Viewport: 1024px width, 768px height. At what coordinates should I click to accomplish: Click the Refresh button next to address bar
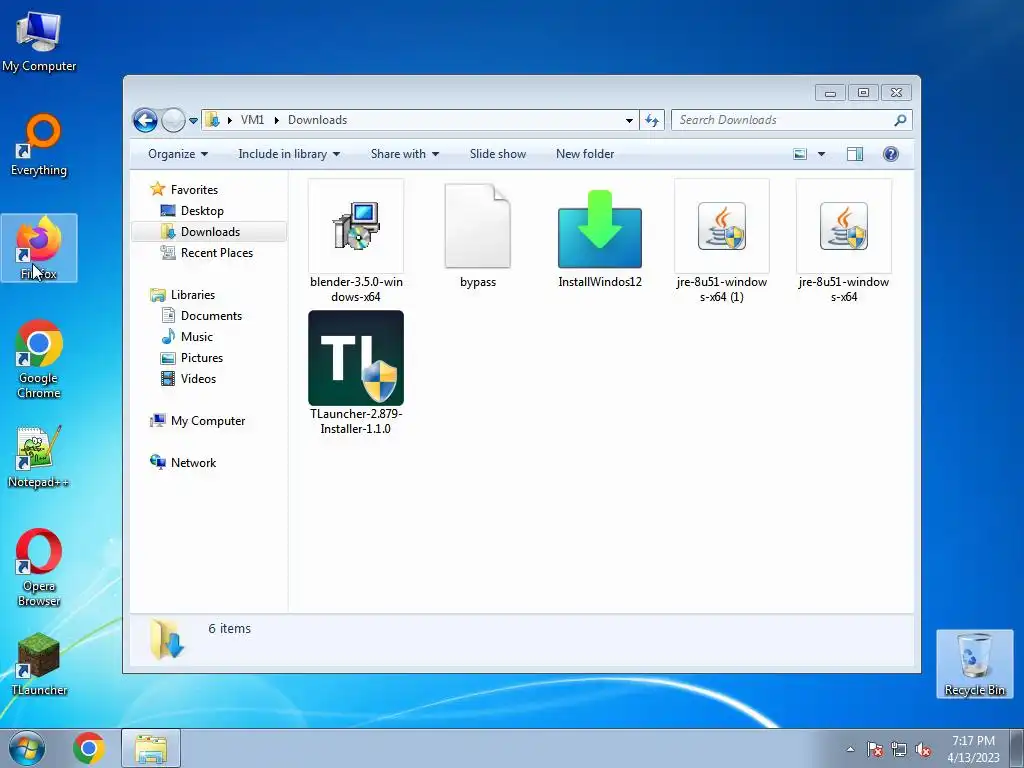(x=652, y=120)
